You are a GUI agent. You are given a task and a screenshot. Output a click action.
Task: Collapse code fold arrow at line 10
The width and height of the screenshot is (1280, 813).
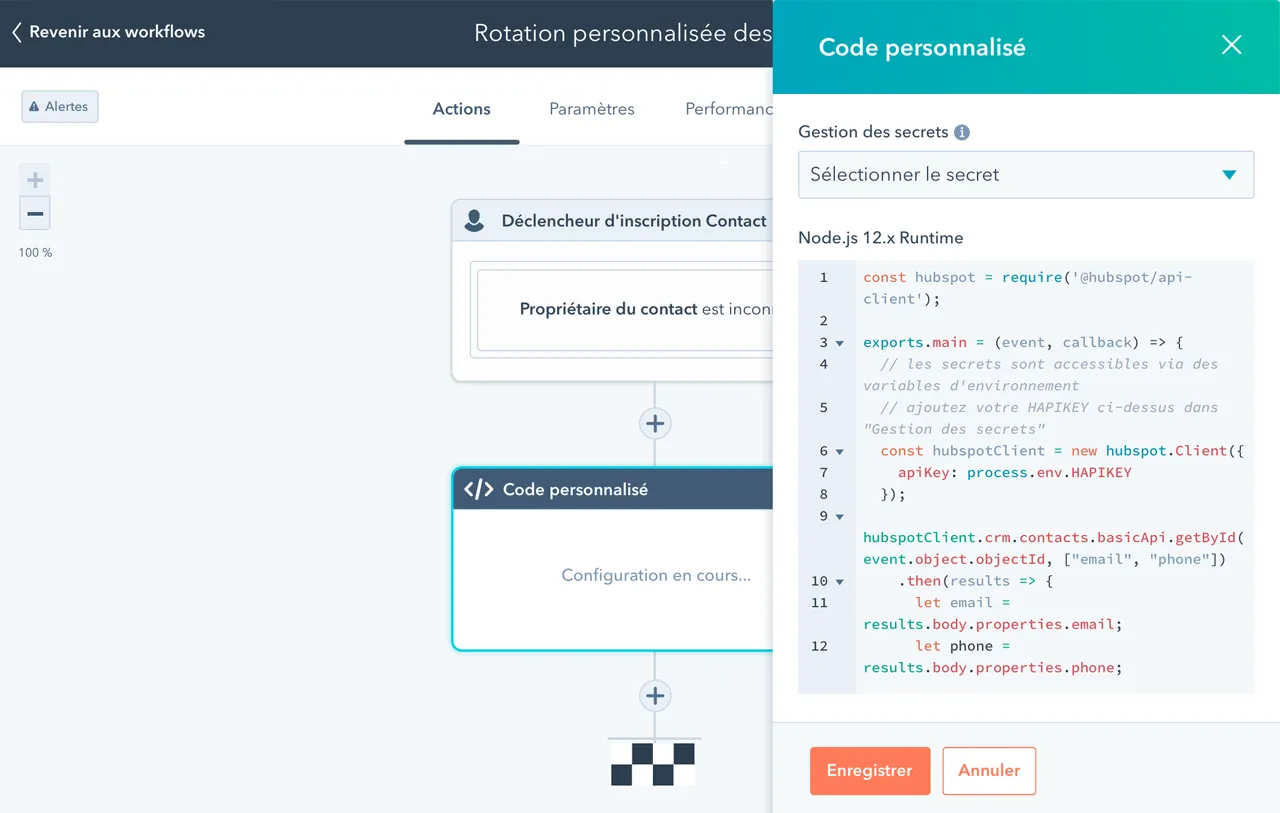(x=840, y=582)
